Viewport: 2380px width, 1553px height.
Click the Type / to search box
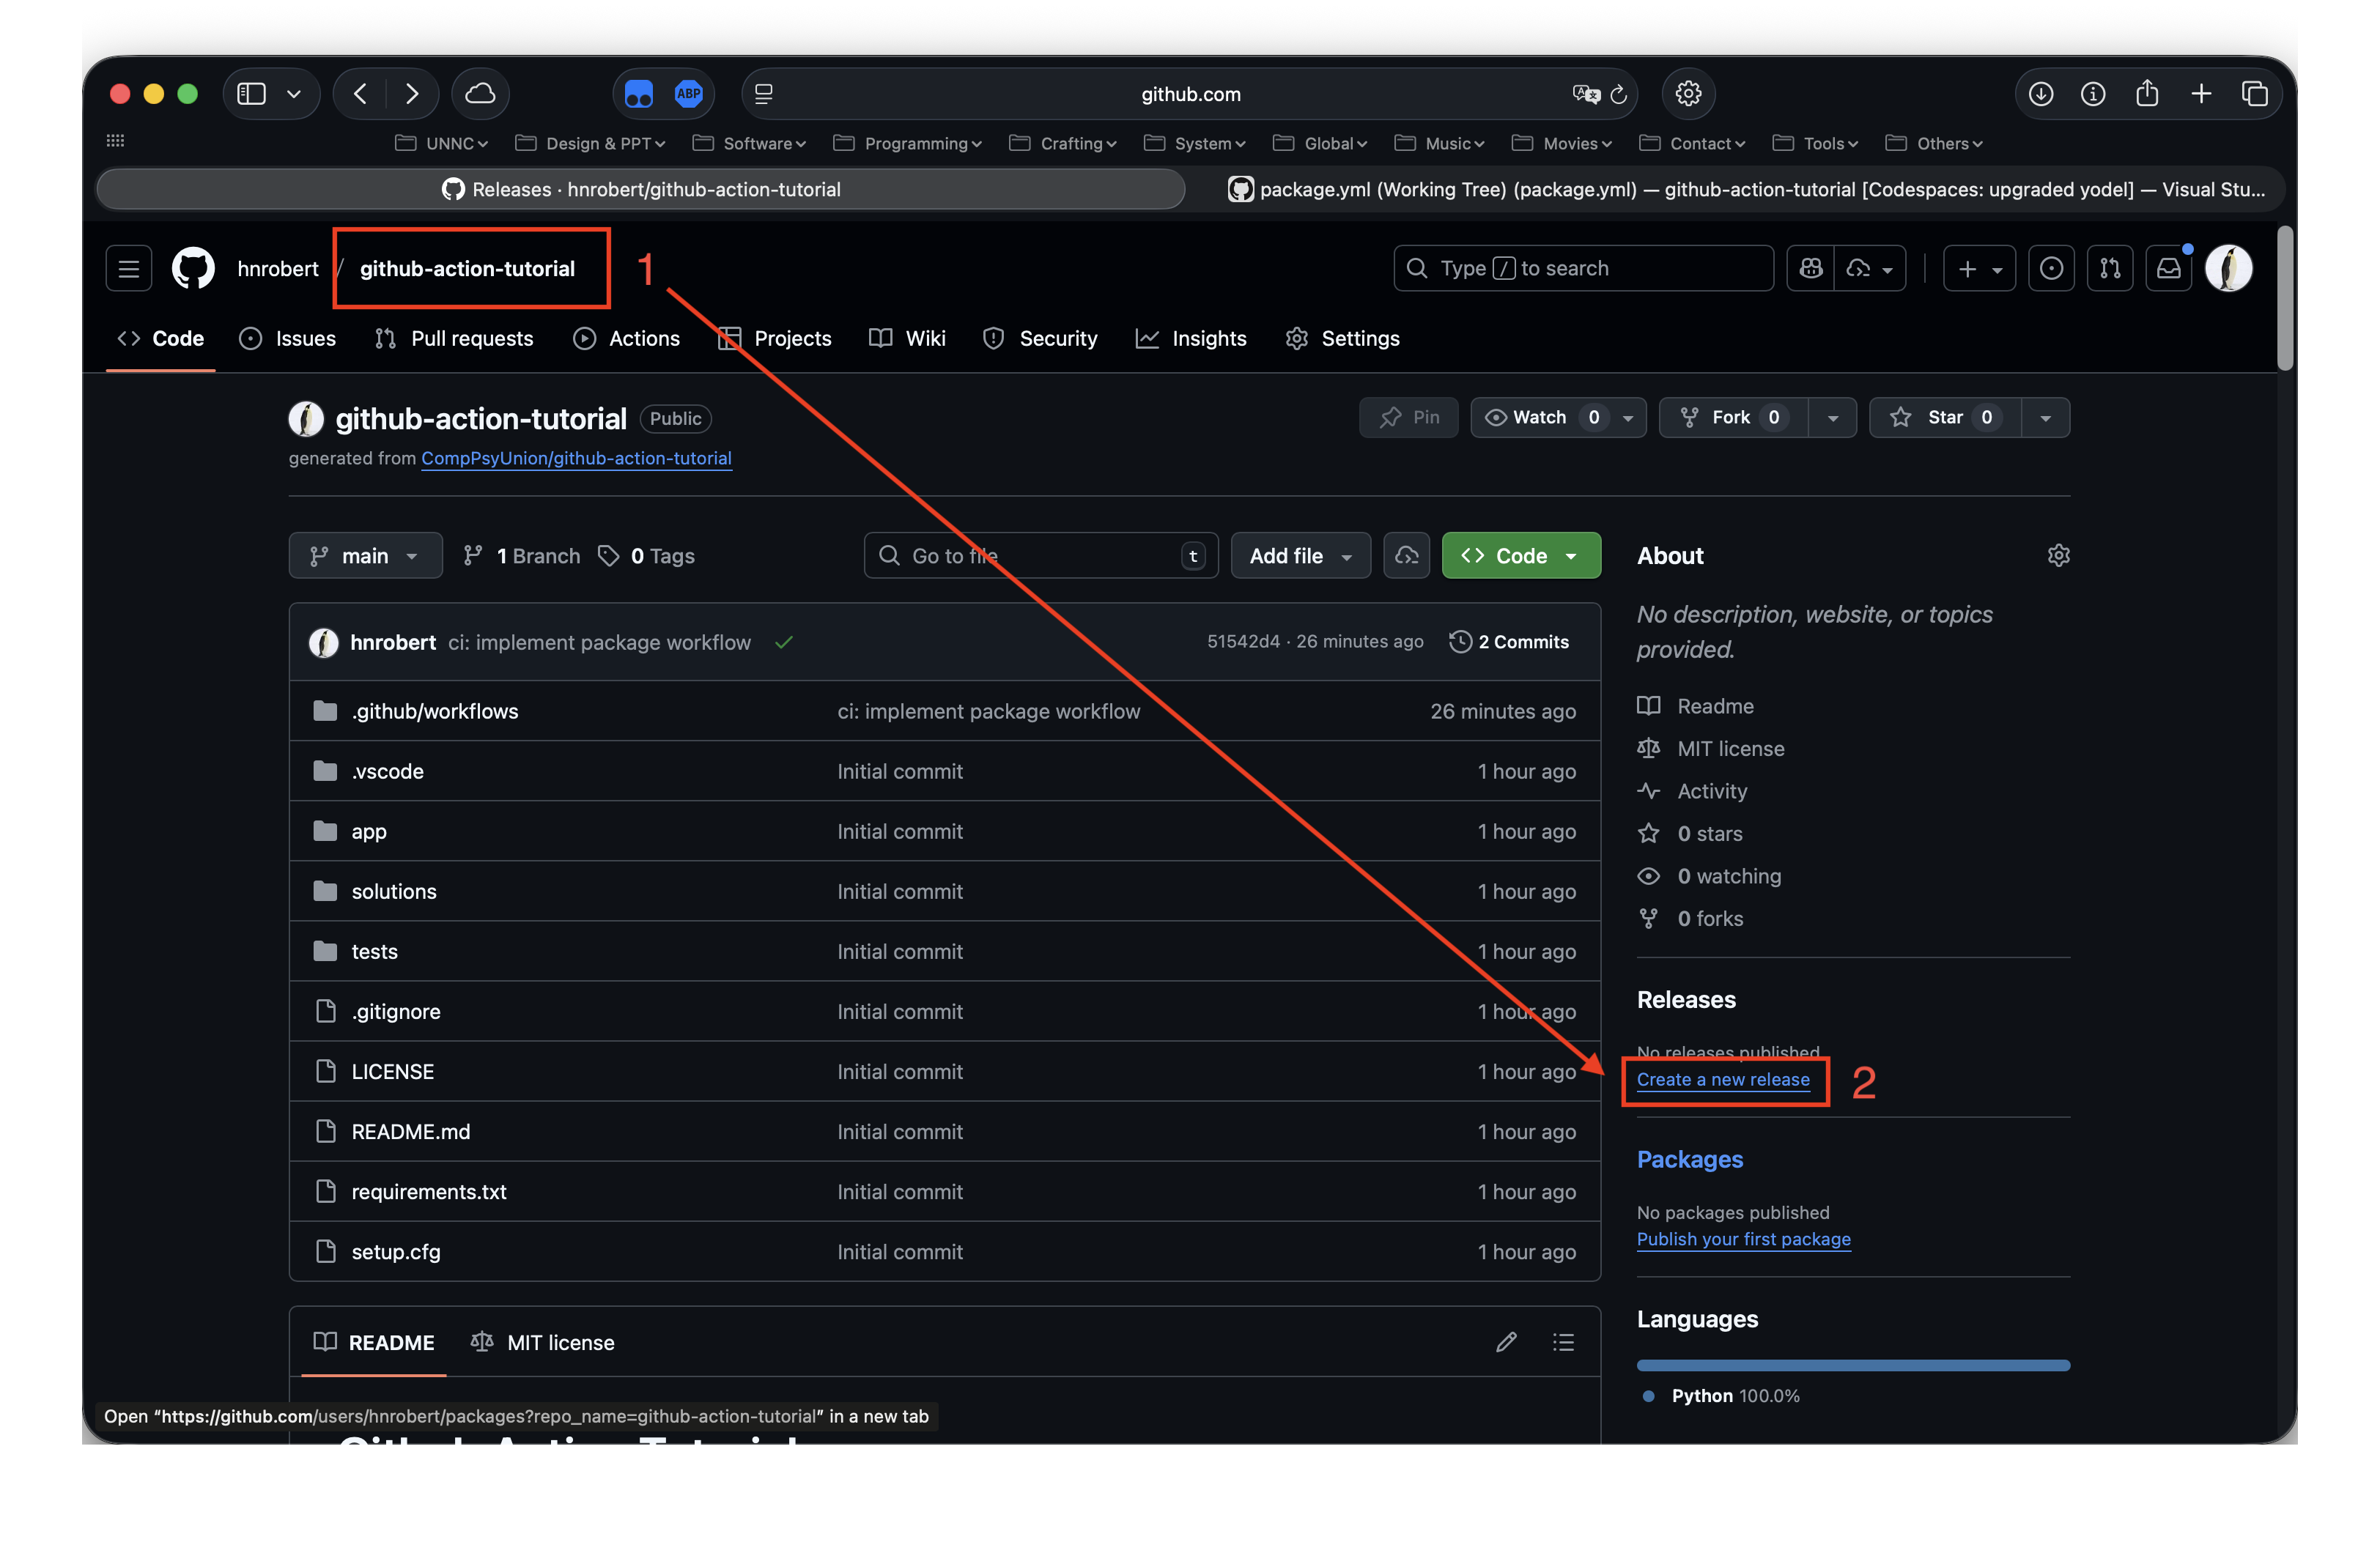pyautogui.click(x=1583, y=268)
